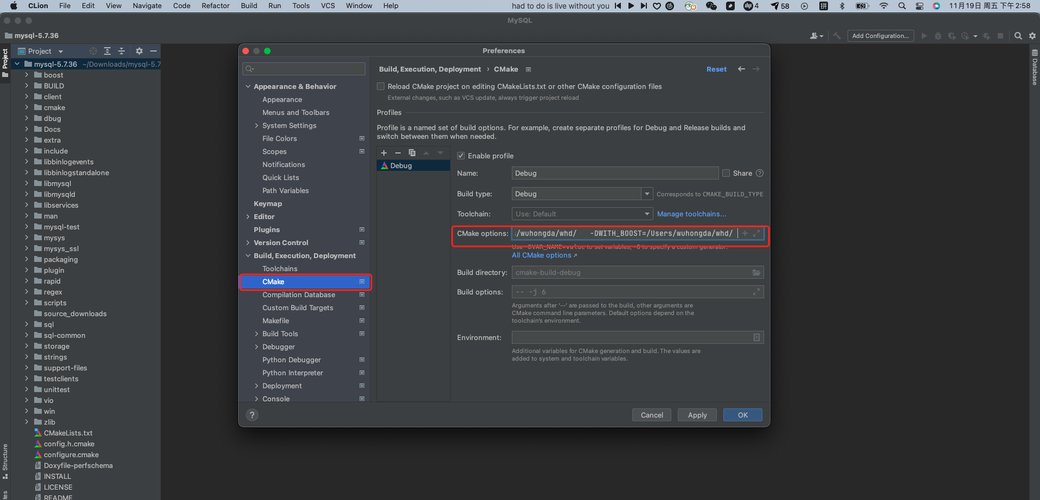Image resolution: width=1040 pixels, height=500 pixels.
Task: Click the Share help question mark icon
Action: point(759,173)
